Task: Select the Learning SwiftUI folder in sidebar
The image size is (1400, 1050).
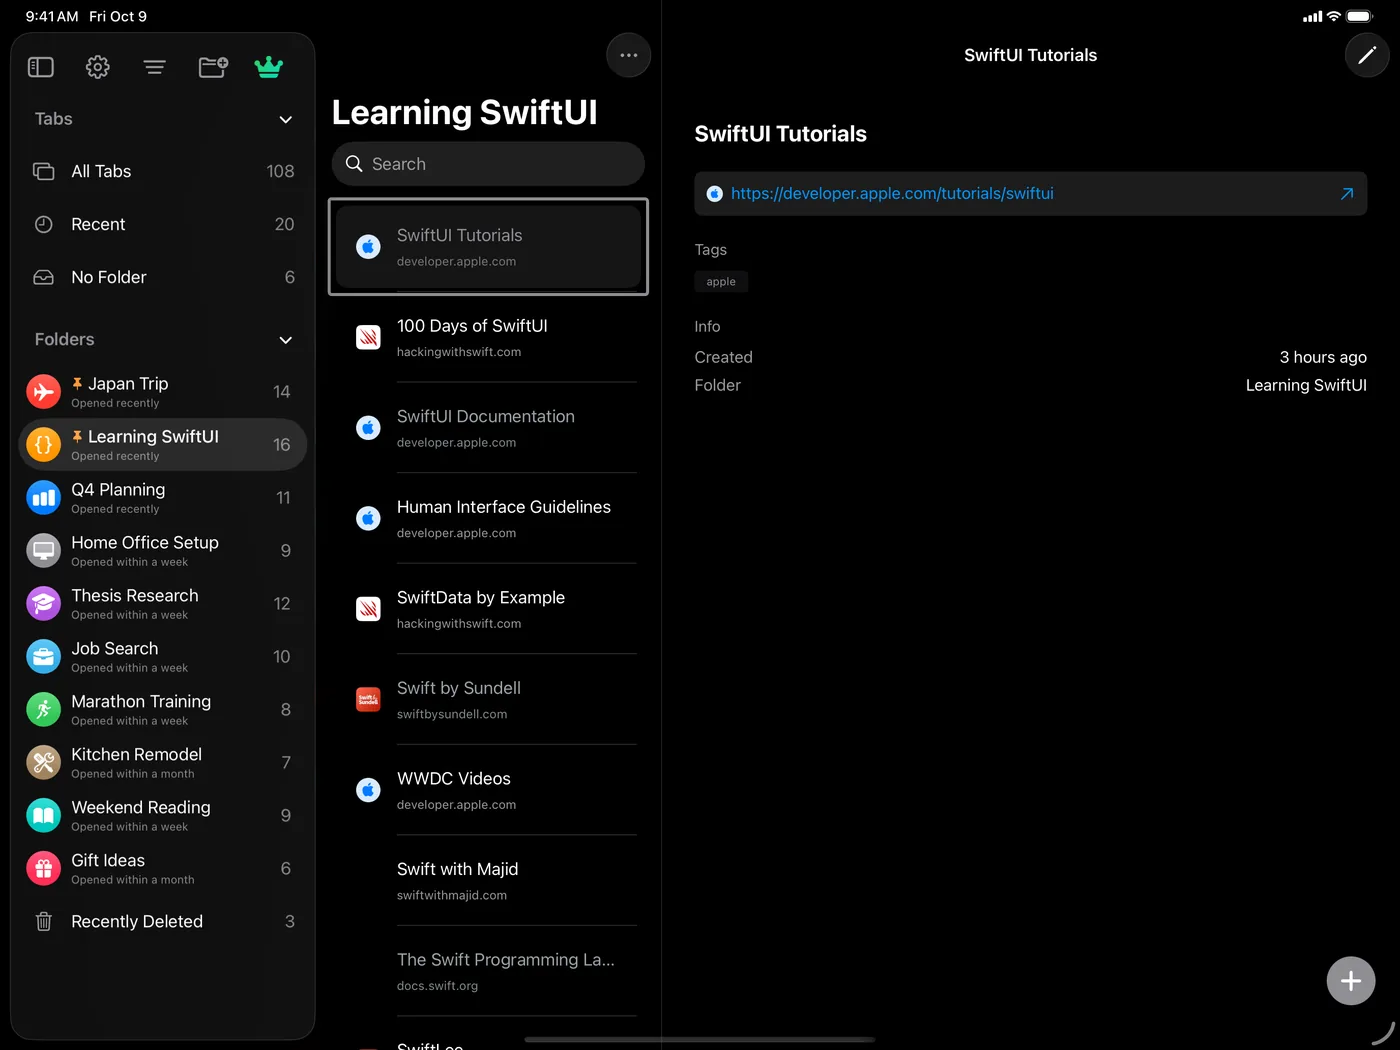Action: (163, 445)
